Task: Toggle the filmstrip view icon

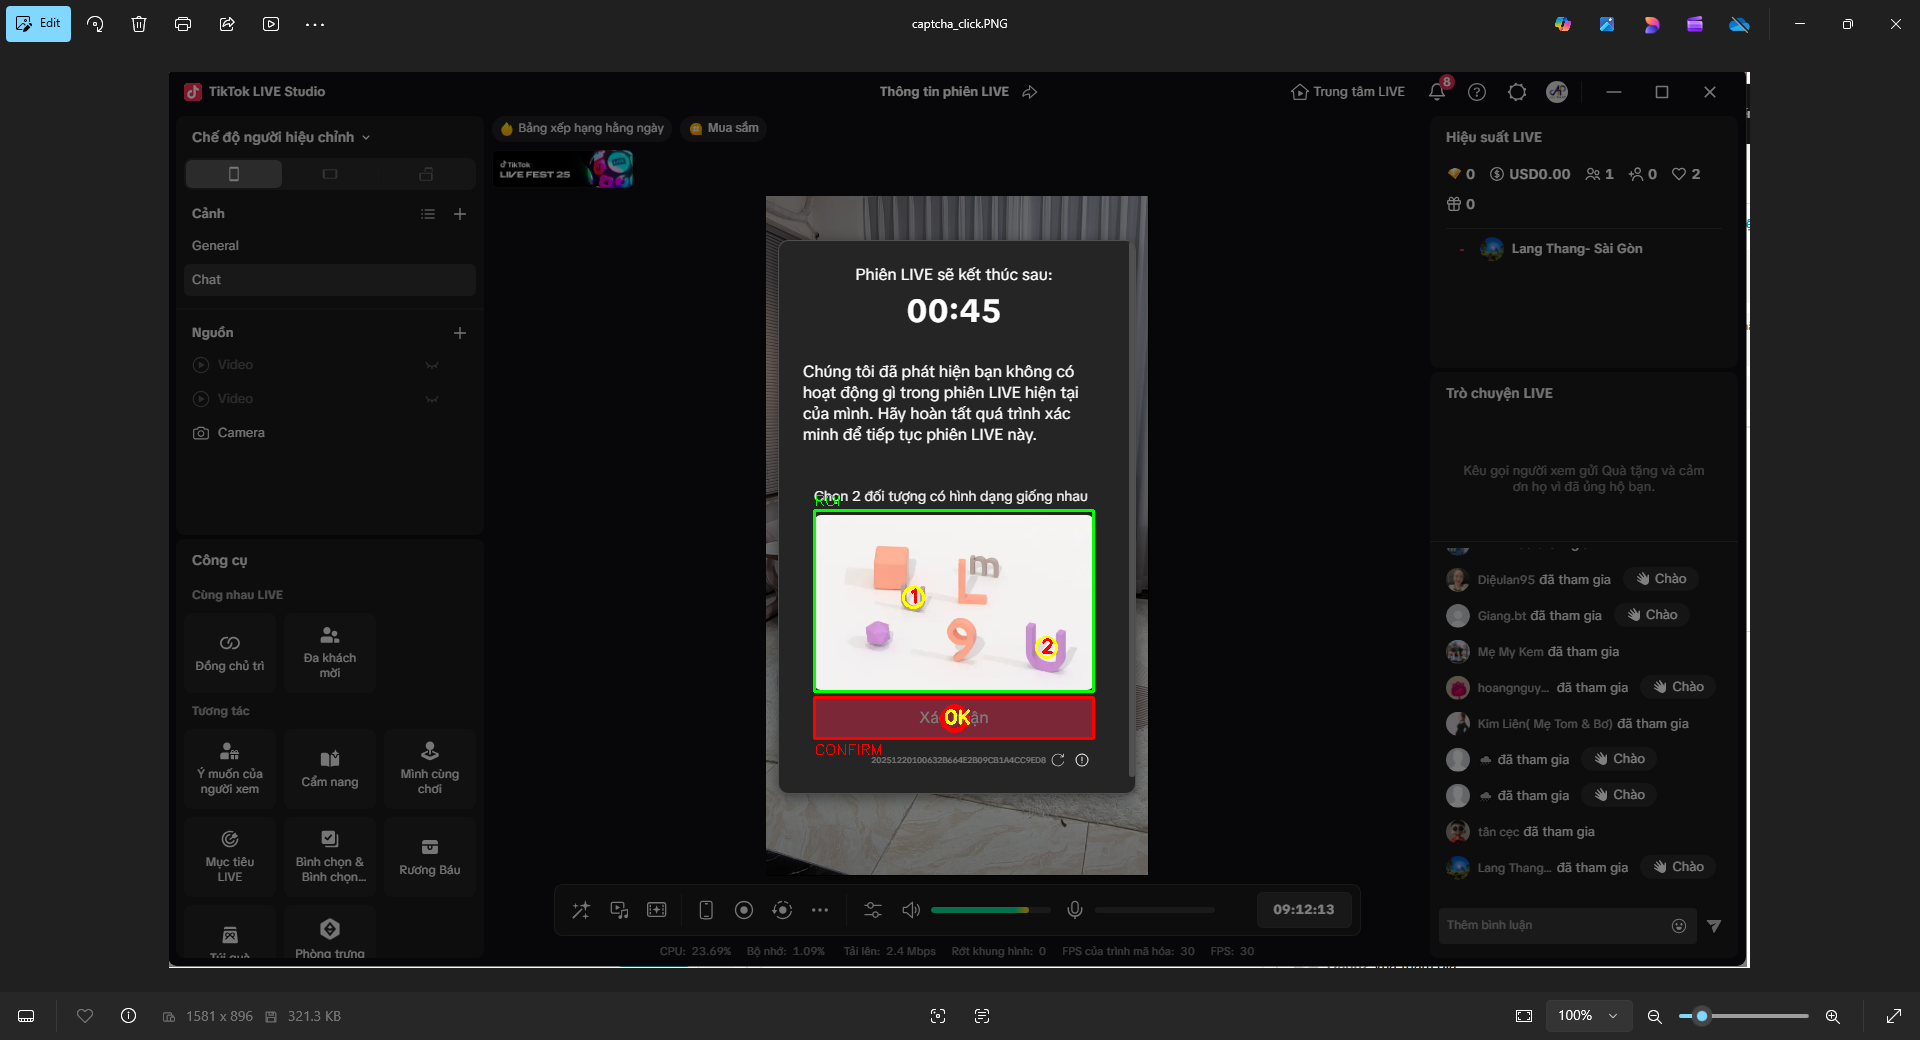Action: pos(27,1016)
